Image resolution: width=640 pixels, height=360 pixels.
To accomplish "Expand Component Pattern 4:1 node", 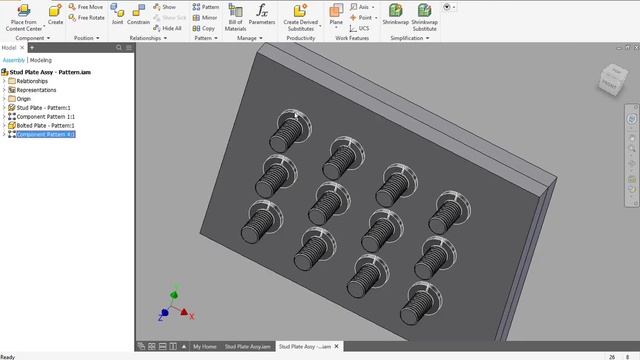I will click(x=4, y=134).
